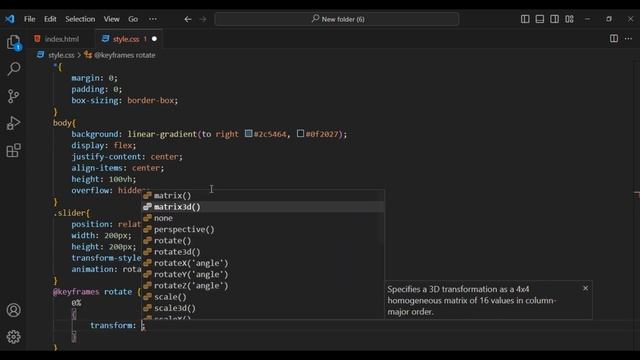Click the 'display: flex;' line
The height and width of the screenshot is (360, 640).
click(x=104, y=145)
